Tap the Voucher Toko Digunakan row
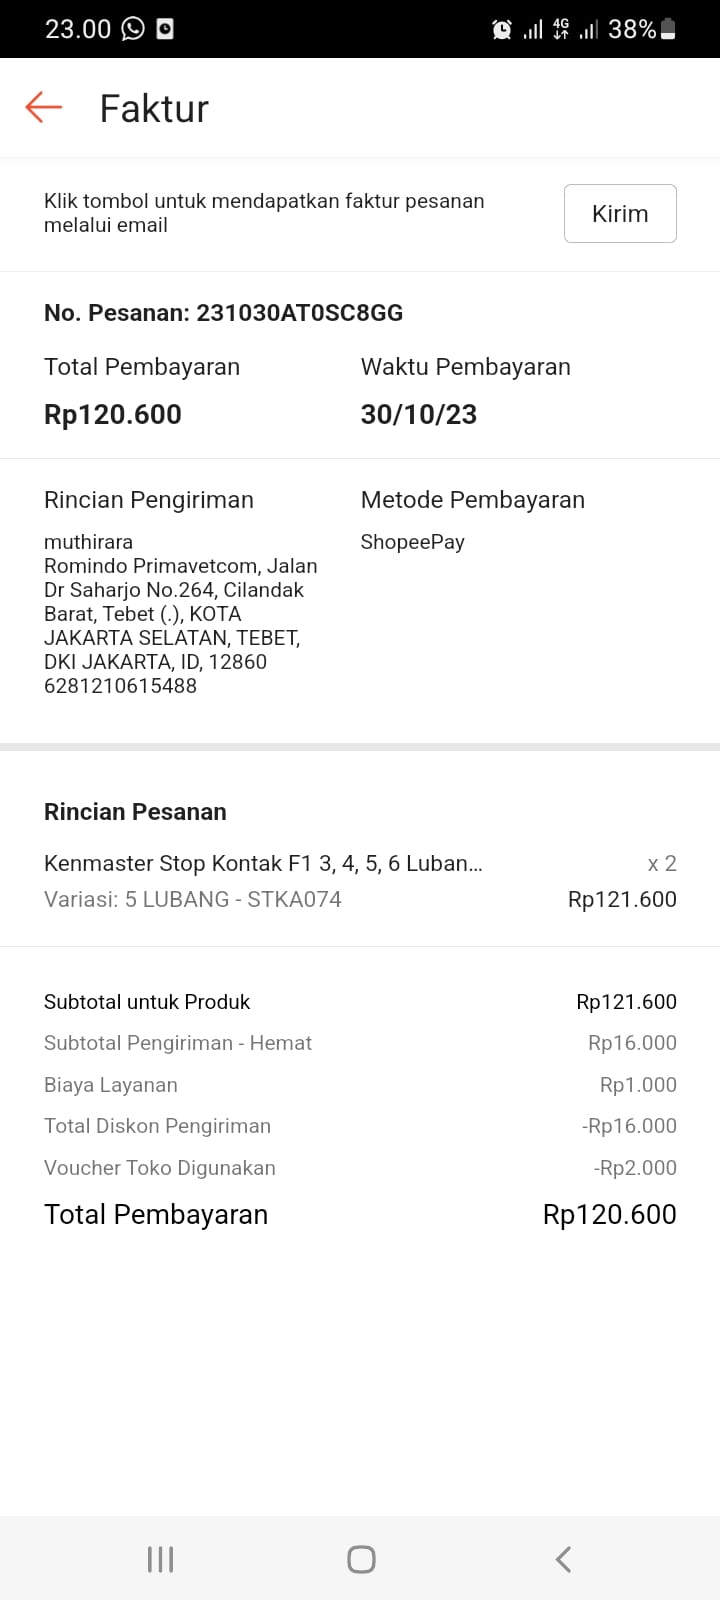Screen dimensions: 720x1600 click(x=360, y=1168)
